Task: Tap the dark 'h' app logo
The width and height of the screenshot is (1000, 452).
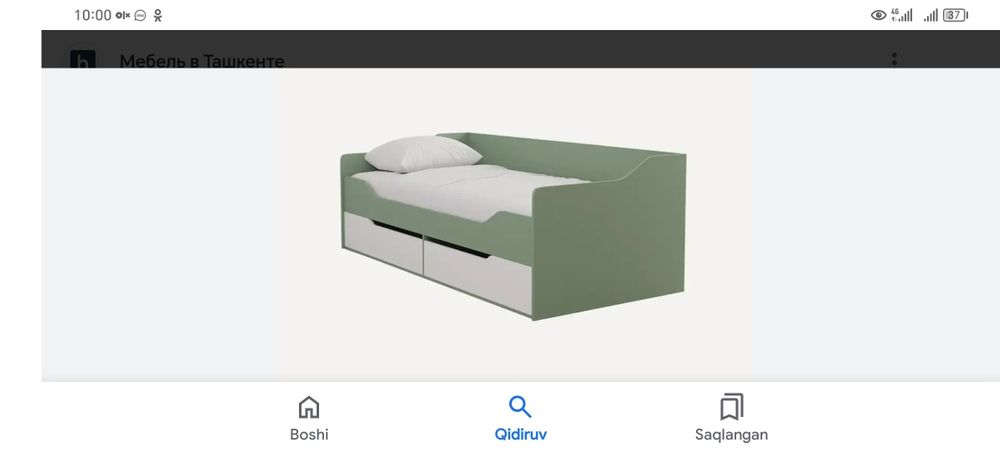Action: pos(83,59)
